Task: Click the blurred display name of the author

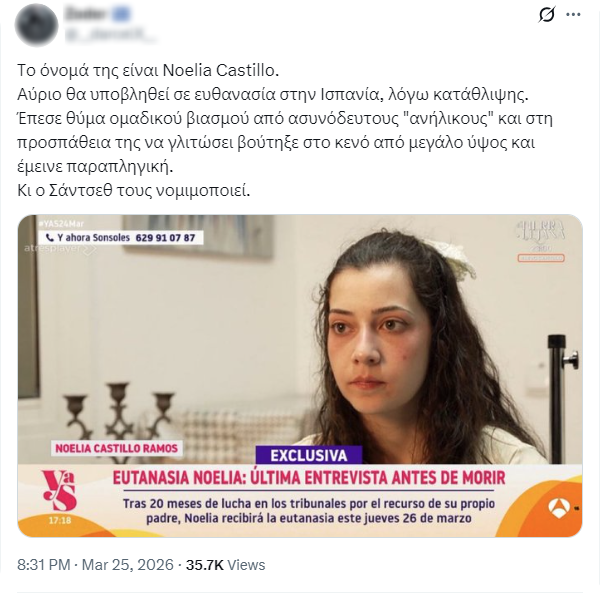Action: (x=87, y=14)
